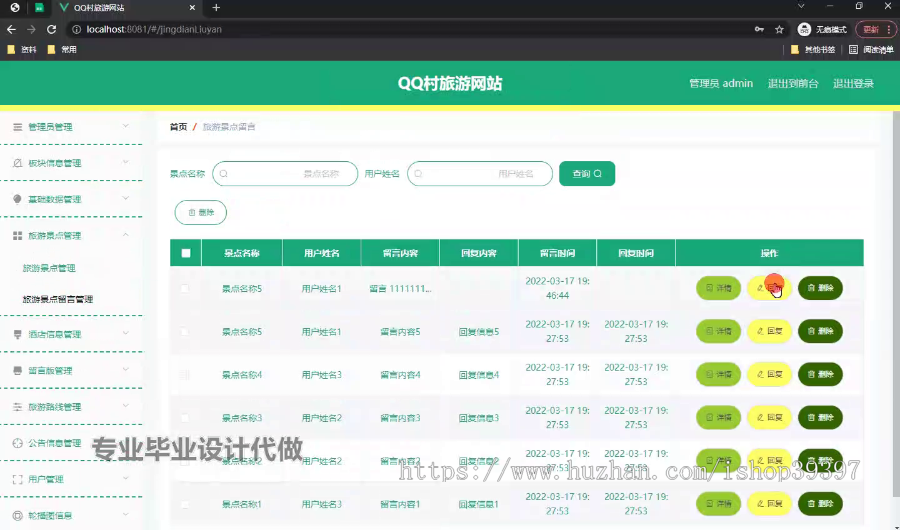
Task: Expand the 管理员管理 menu chevron
Action: tap(126, 126)
